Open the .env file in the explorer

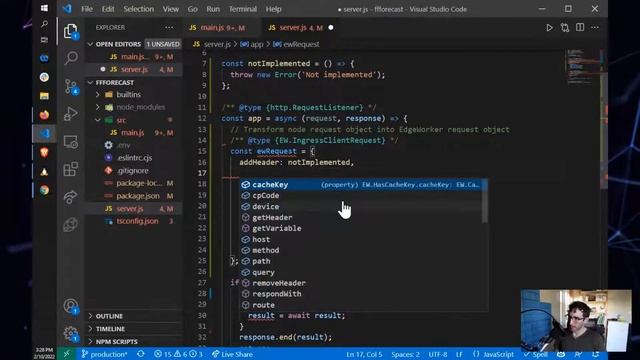(133, 145)
